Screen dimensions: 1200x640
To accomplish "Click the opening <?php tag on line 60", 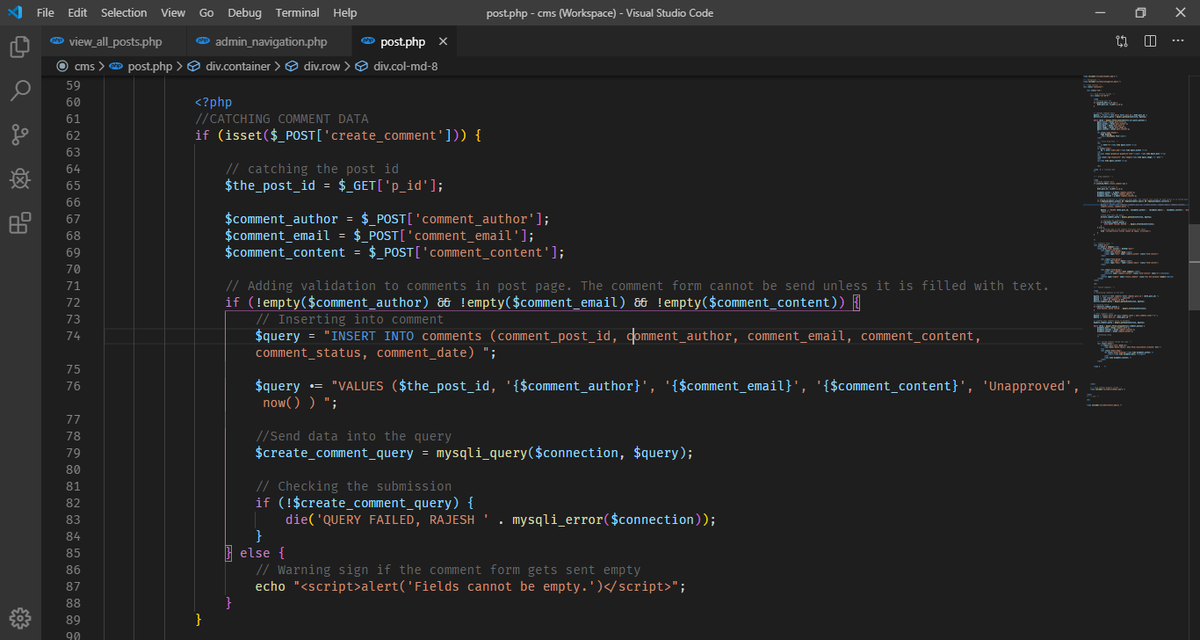I will [213, 102].
